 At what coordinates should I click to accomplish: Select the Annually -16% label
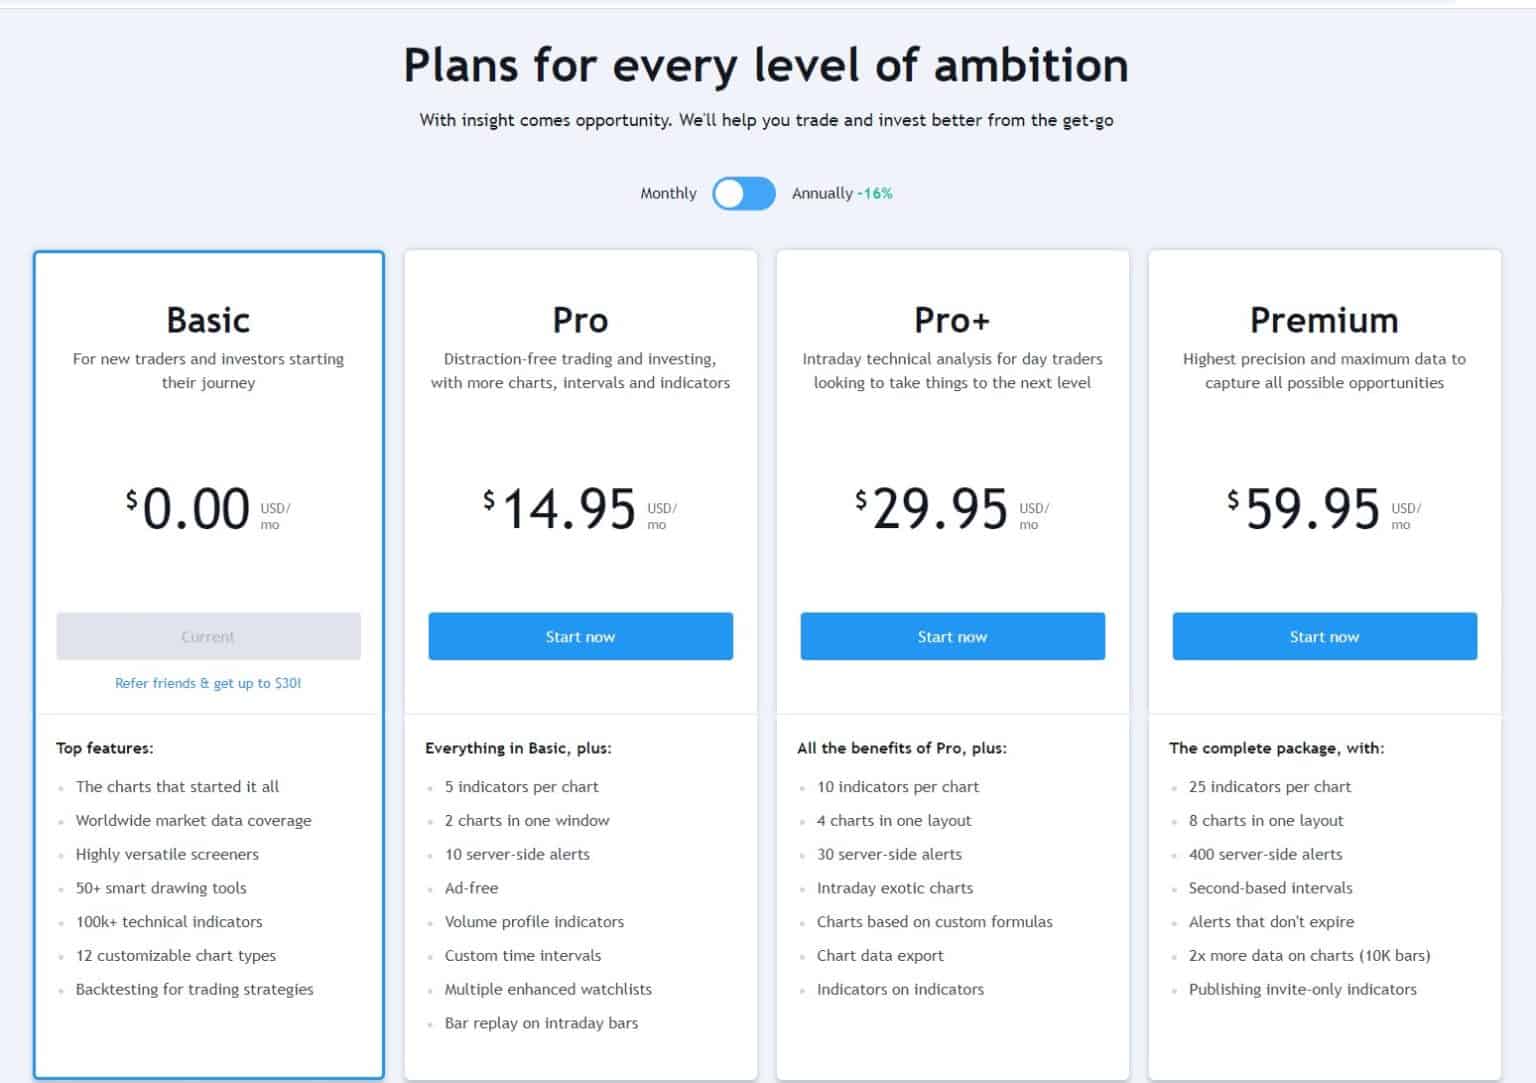[840, 193]
